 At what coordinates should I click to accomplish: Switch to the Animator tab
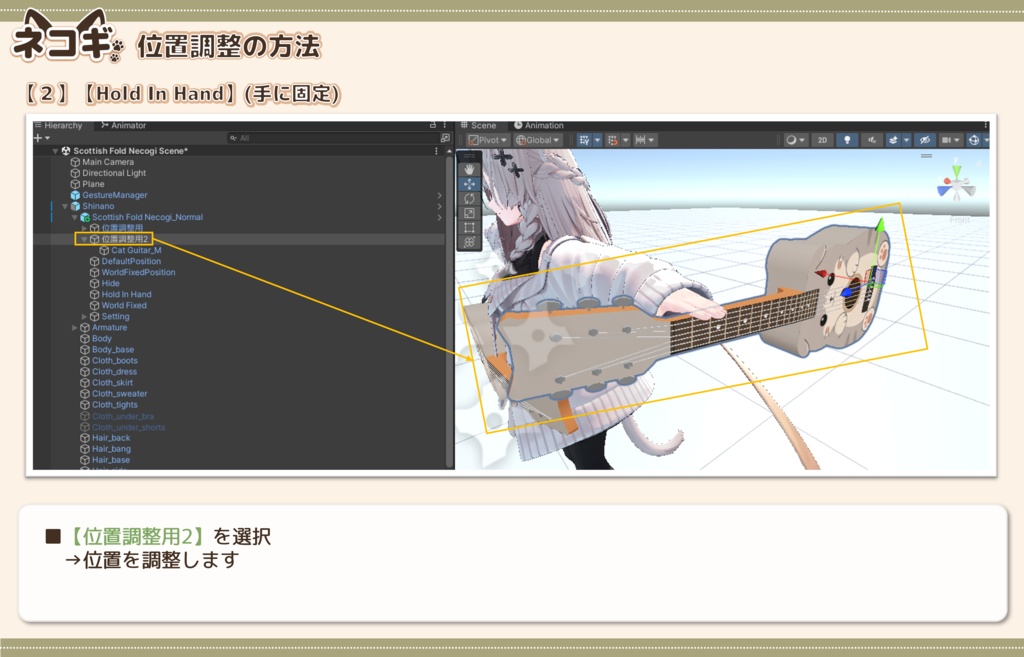123,125
